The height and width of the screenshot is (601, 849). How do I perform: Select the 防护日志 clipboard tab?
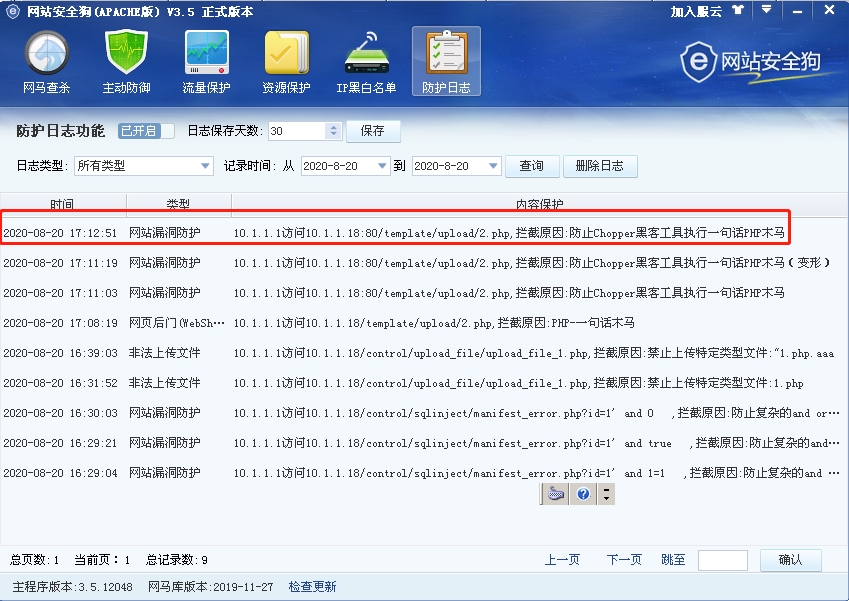point(446,62)
